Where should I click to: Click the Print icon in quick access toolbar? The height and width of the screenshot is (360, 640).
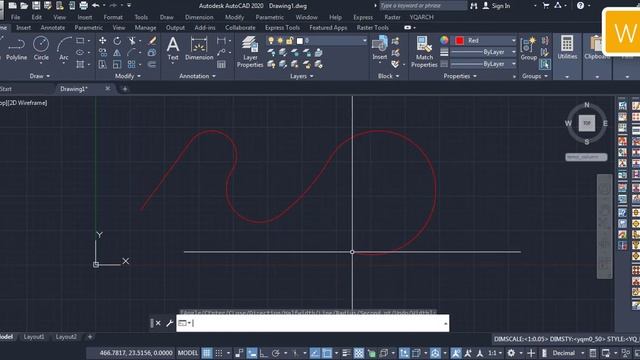84,6
